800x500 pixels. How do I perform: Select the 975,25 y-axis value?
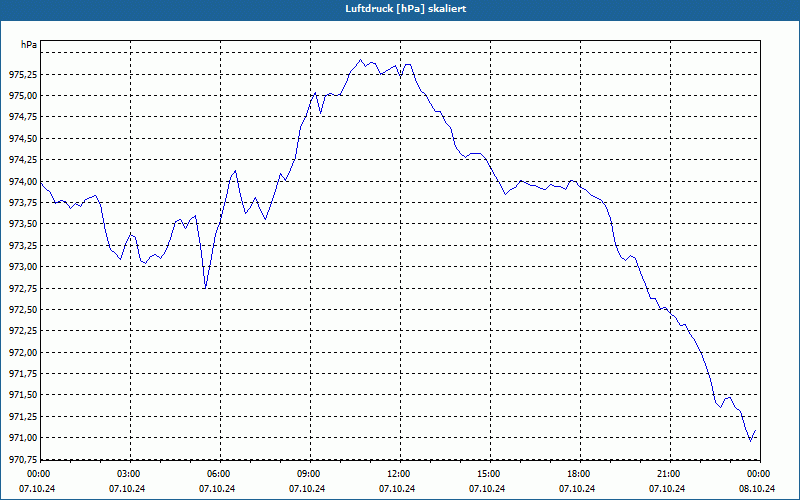[x=23, y=74]
